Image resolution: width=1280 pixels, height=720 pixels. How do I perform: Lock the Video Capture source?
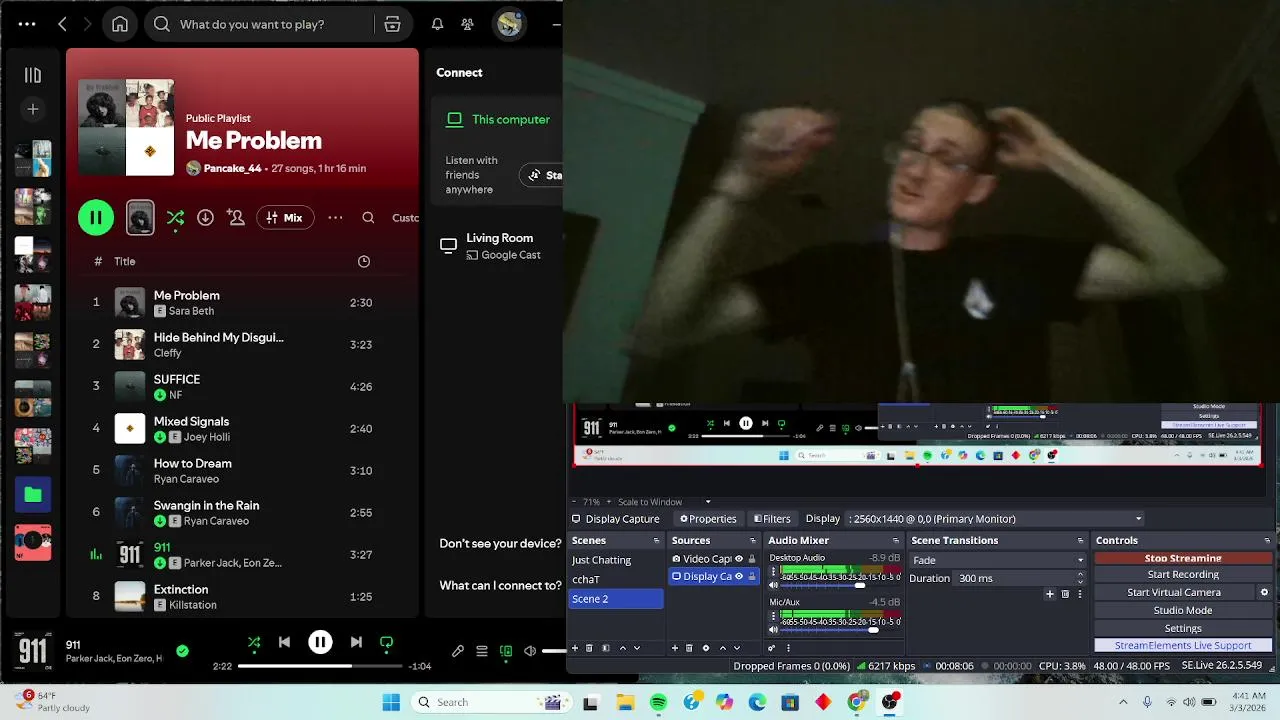coord(752,559)
